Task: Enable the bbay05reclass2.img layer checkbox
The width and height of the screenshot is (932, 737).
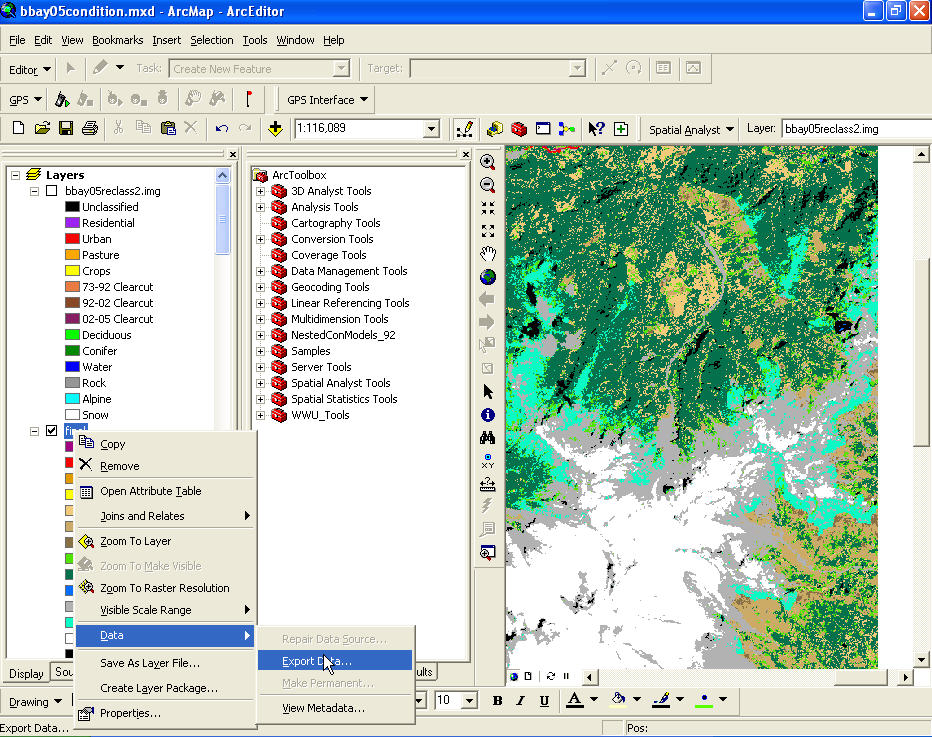Action: tap(52, 191)
